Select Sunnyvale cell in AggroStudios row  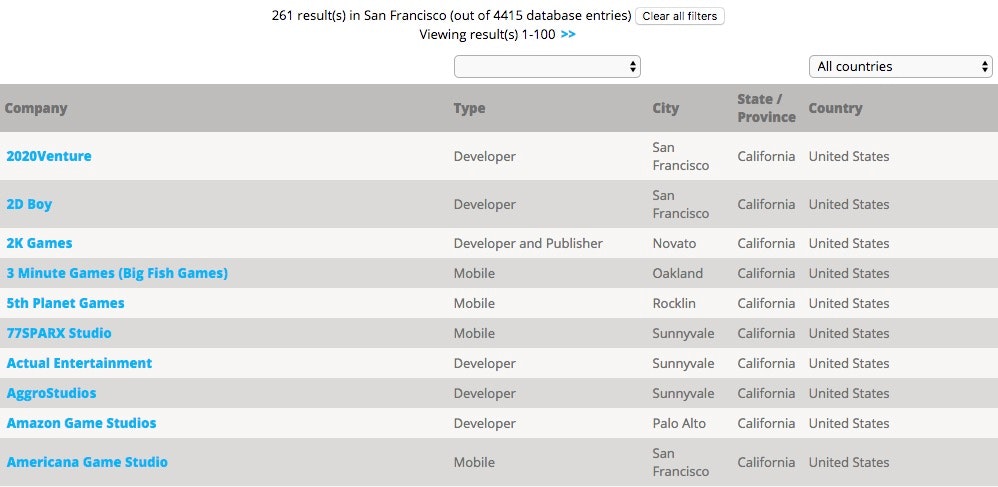(x=684, y=393)
